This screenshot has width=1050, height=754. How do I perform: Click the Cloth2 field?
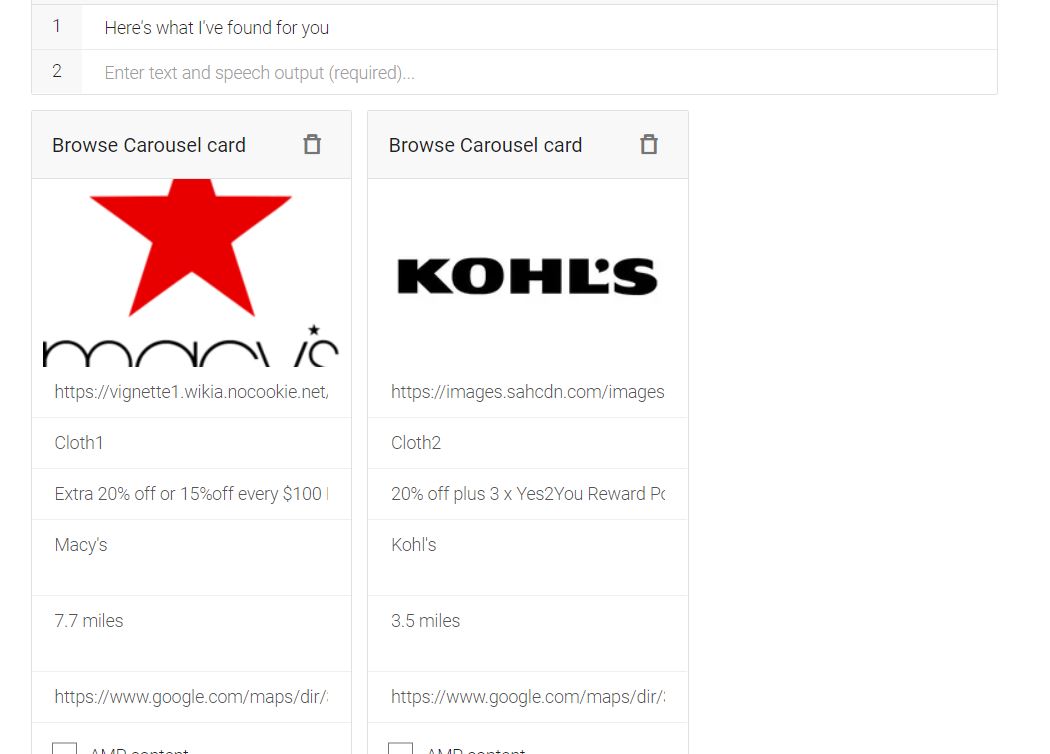tap(528, 443)
